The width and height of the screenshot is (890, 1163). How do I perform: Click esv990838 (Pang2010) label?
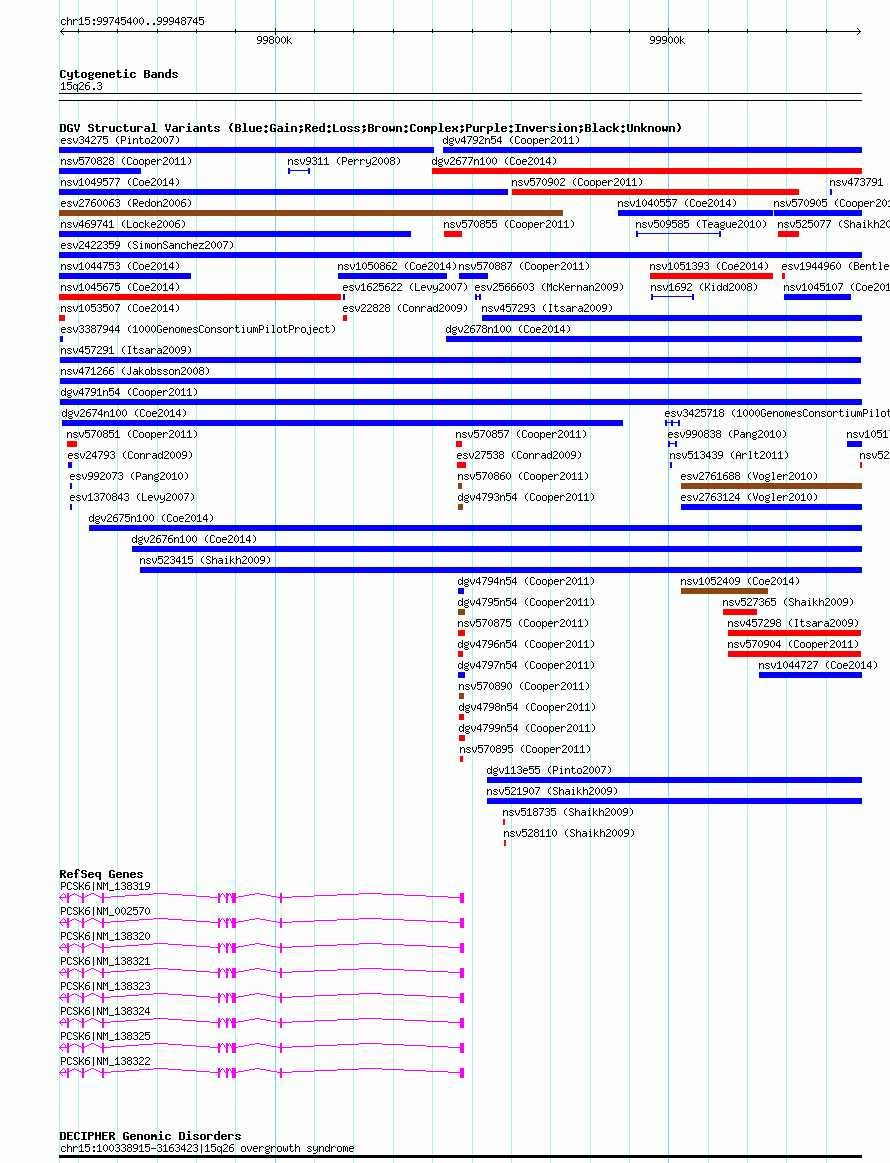(727, 434)
